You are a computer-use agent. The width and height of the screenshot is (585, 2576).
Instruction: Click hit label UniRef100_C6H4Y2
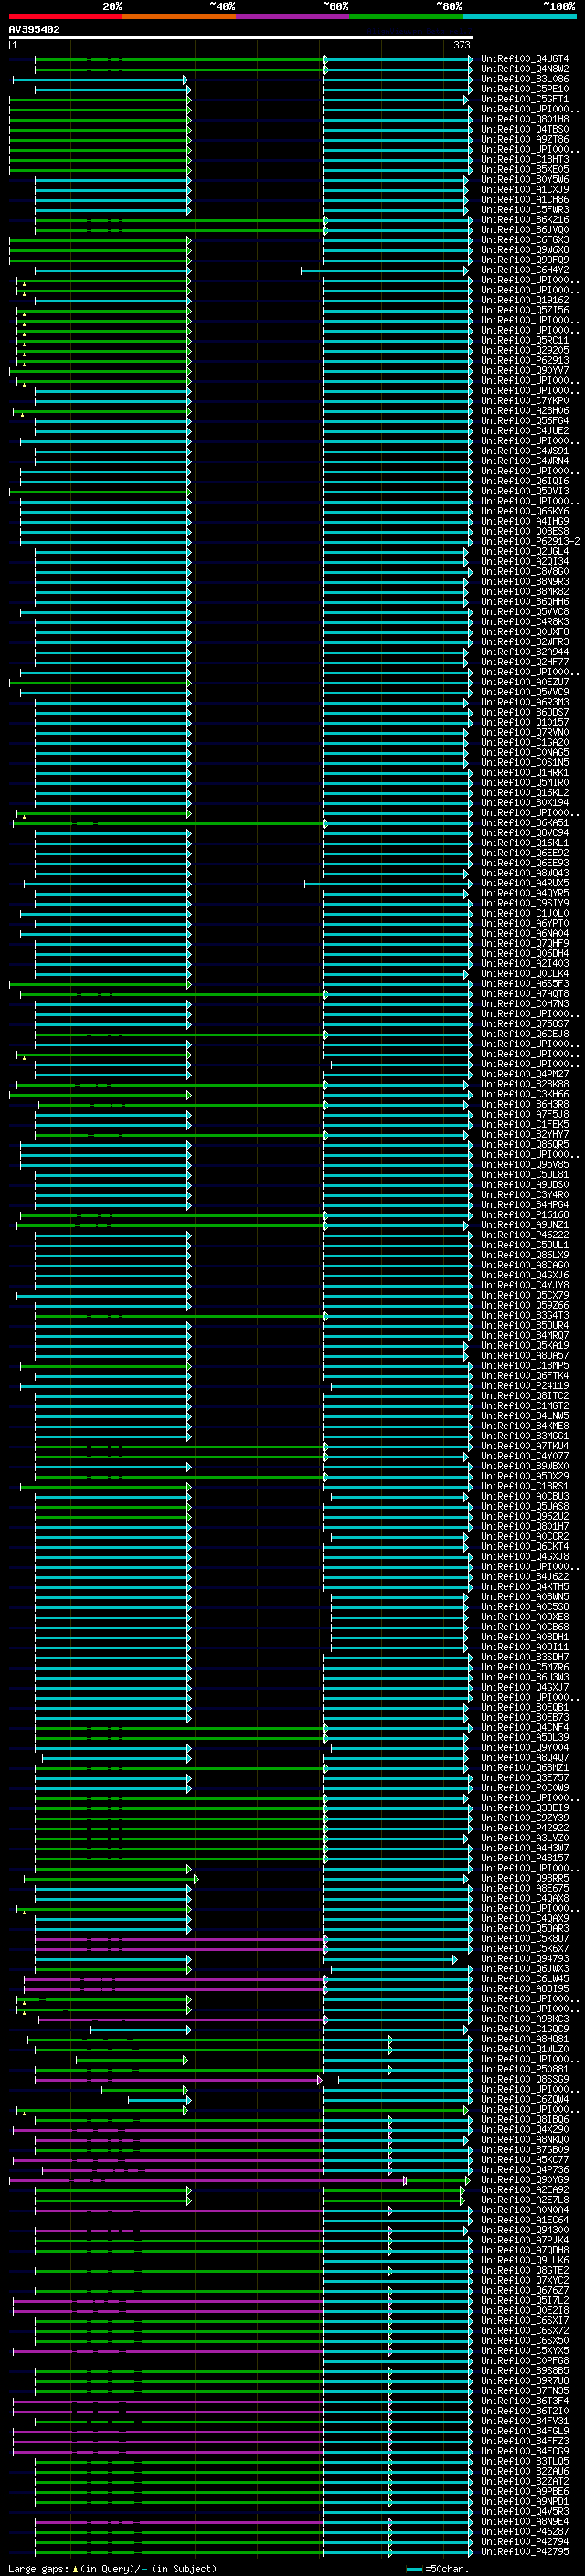click(525, 270)
